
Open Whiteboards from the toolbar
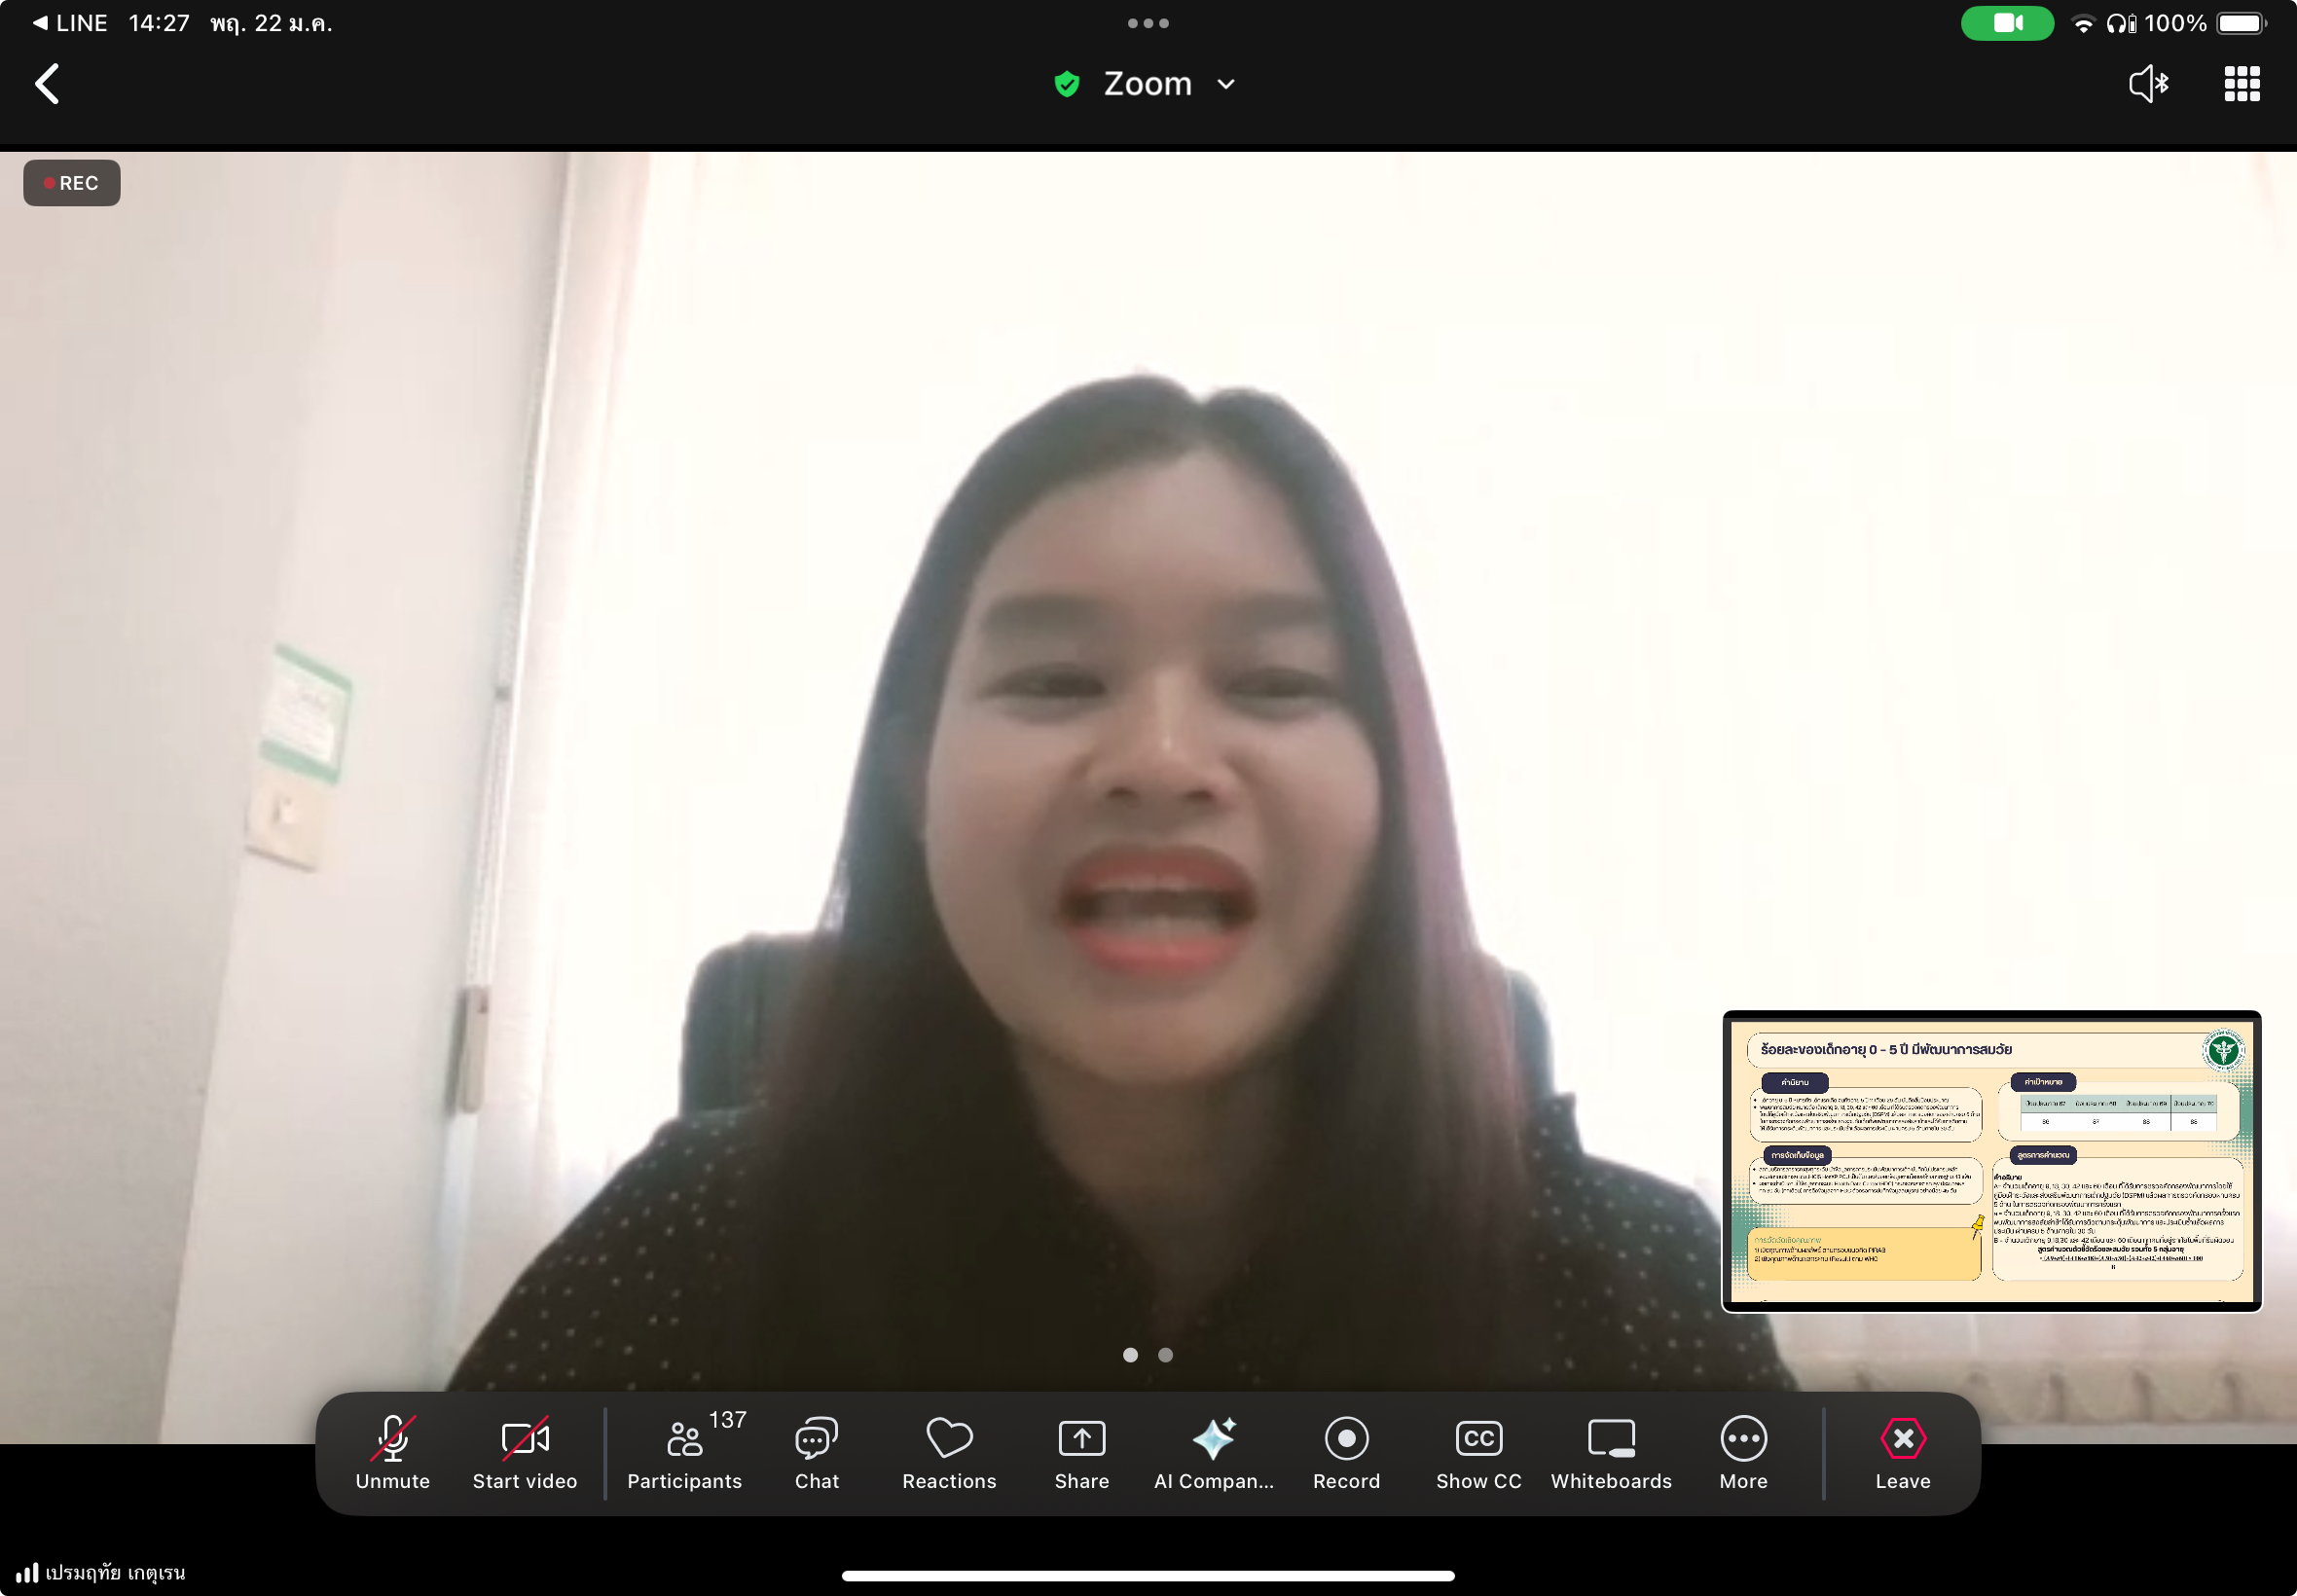[1610, 1451]
